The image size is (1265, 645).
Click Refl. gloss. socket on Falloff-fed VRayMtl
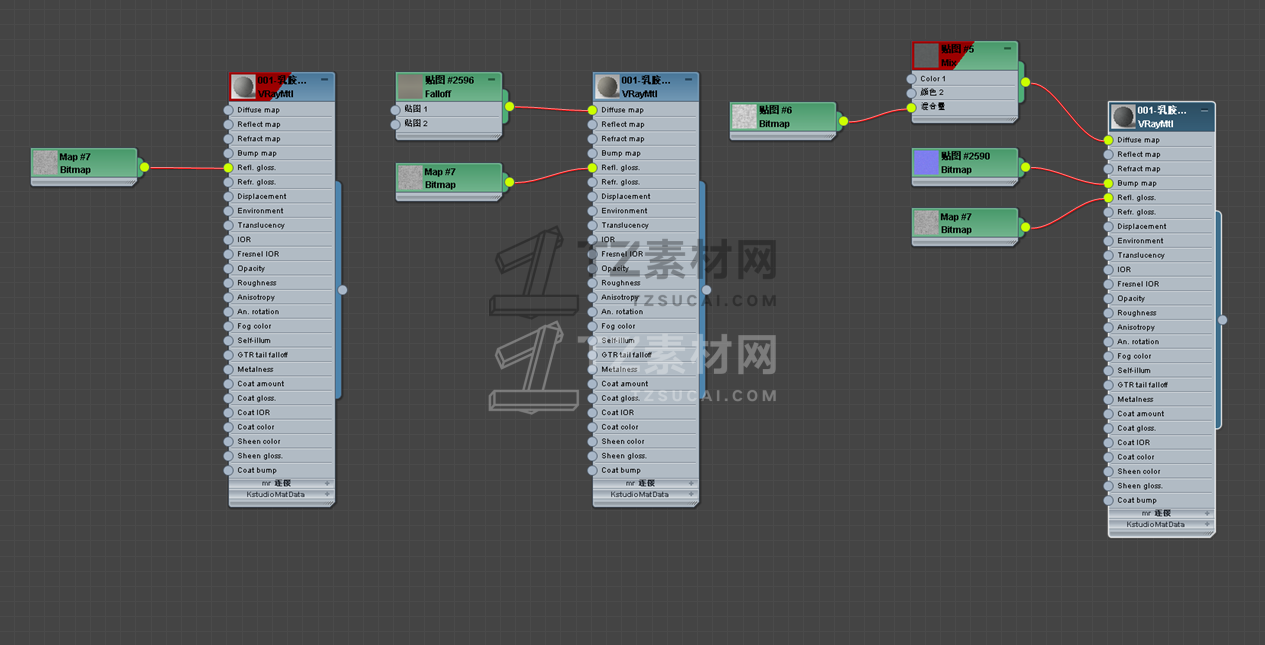pos(592,168)
